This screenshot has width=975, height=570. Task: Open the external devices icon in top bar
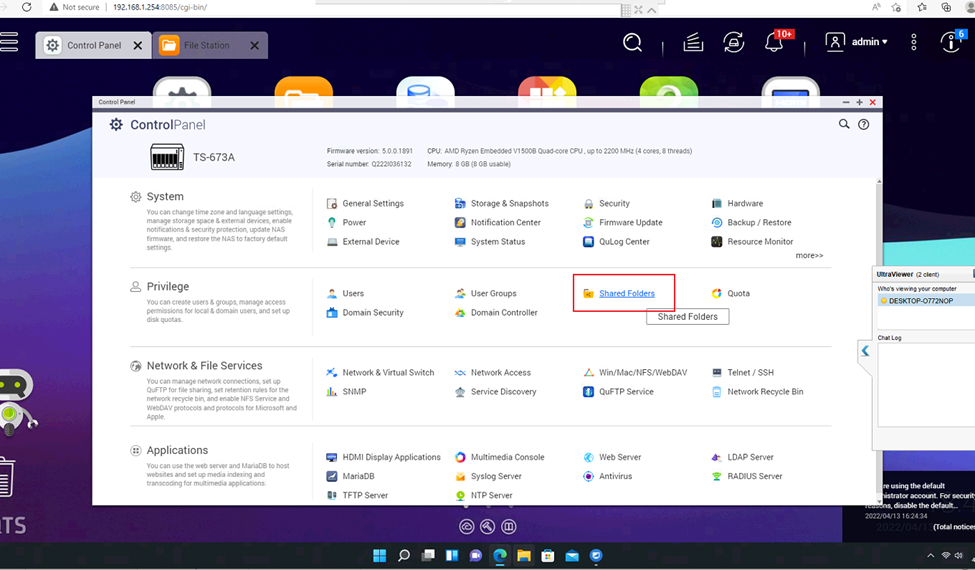coord(734,42)
